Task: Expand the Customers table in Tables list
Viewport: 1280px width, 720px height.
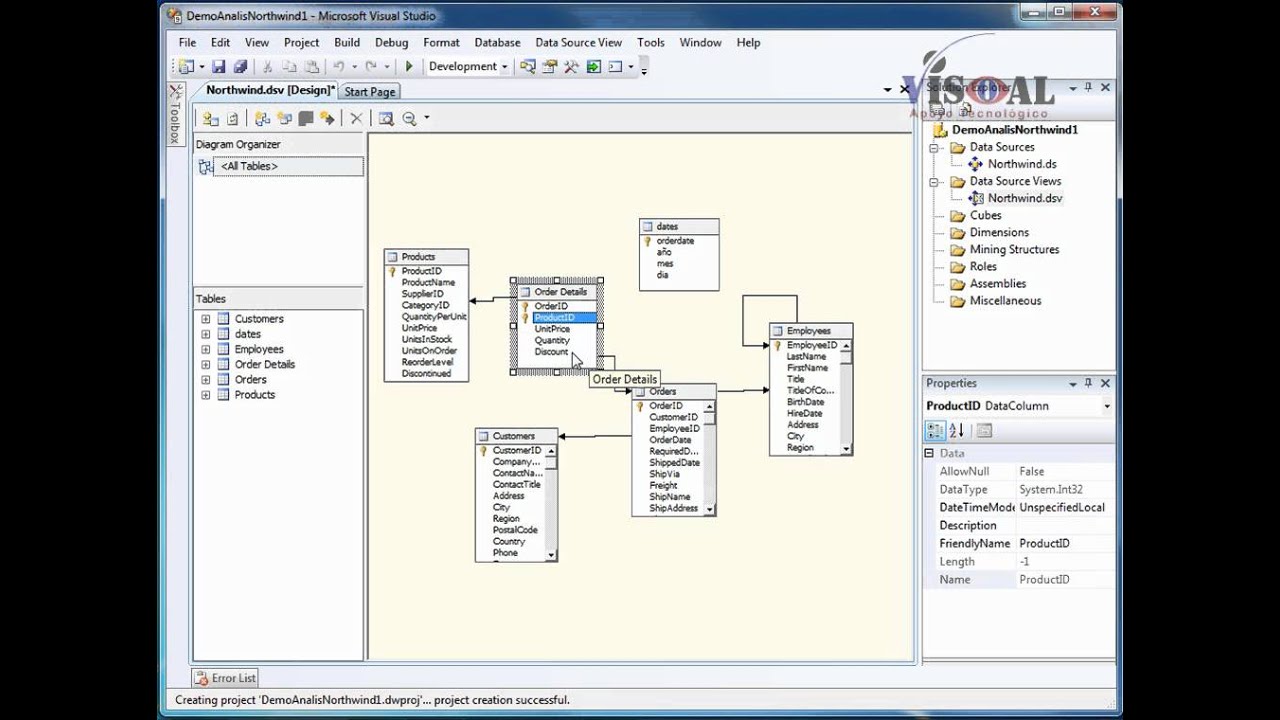Action: 206,319
